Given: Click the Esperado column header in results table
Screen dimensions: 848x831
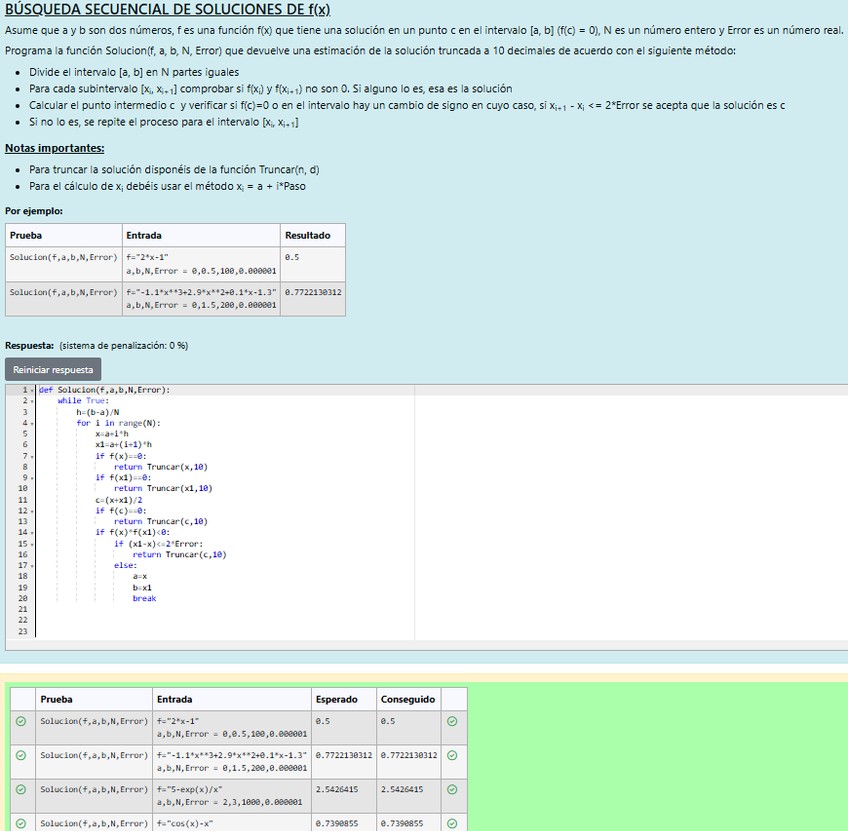Looking at the screenshot, I should click(x=335, y=699).
